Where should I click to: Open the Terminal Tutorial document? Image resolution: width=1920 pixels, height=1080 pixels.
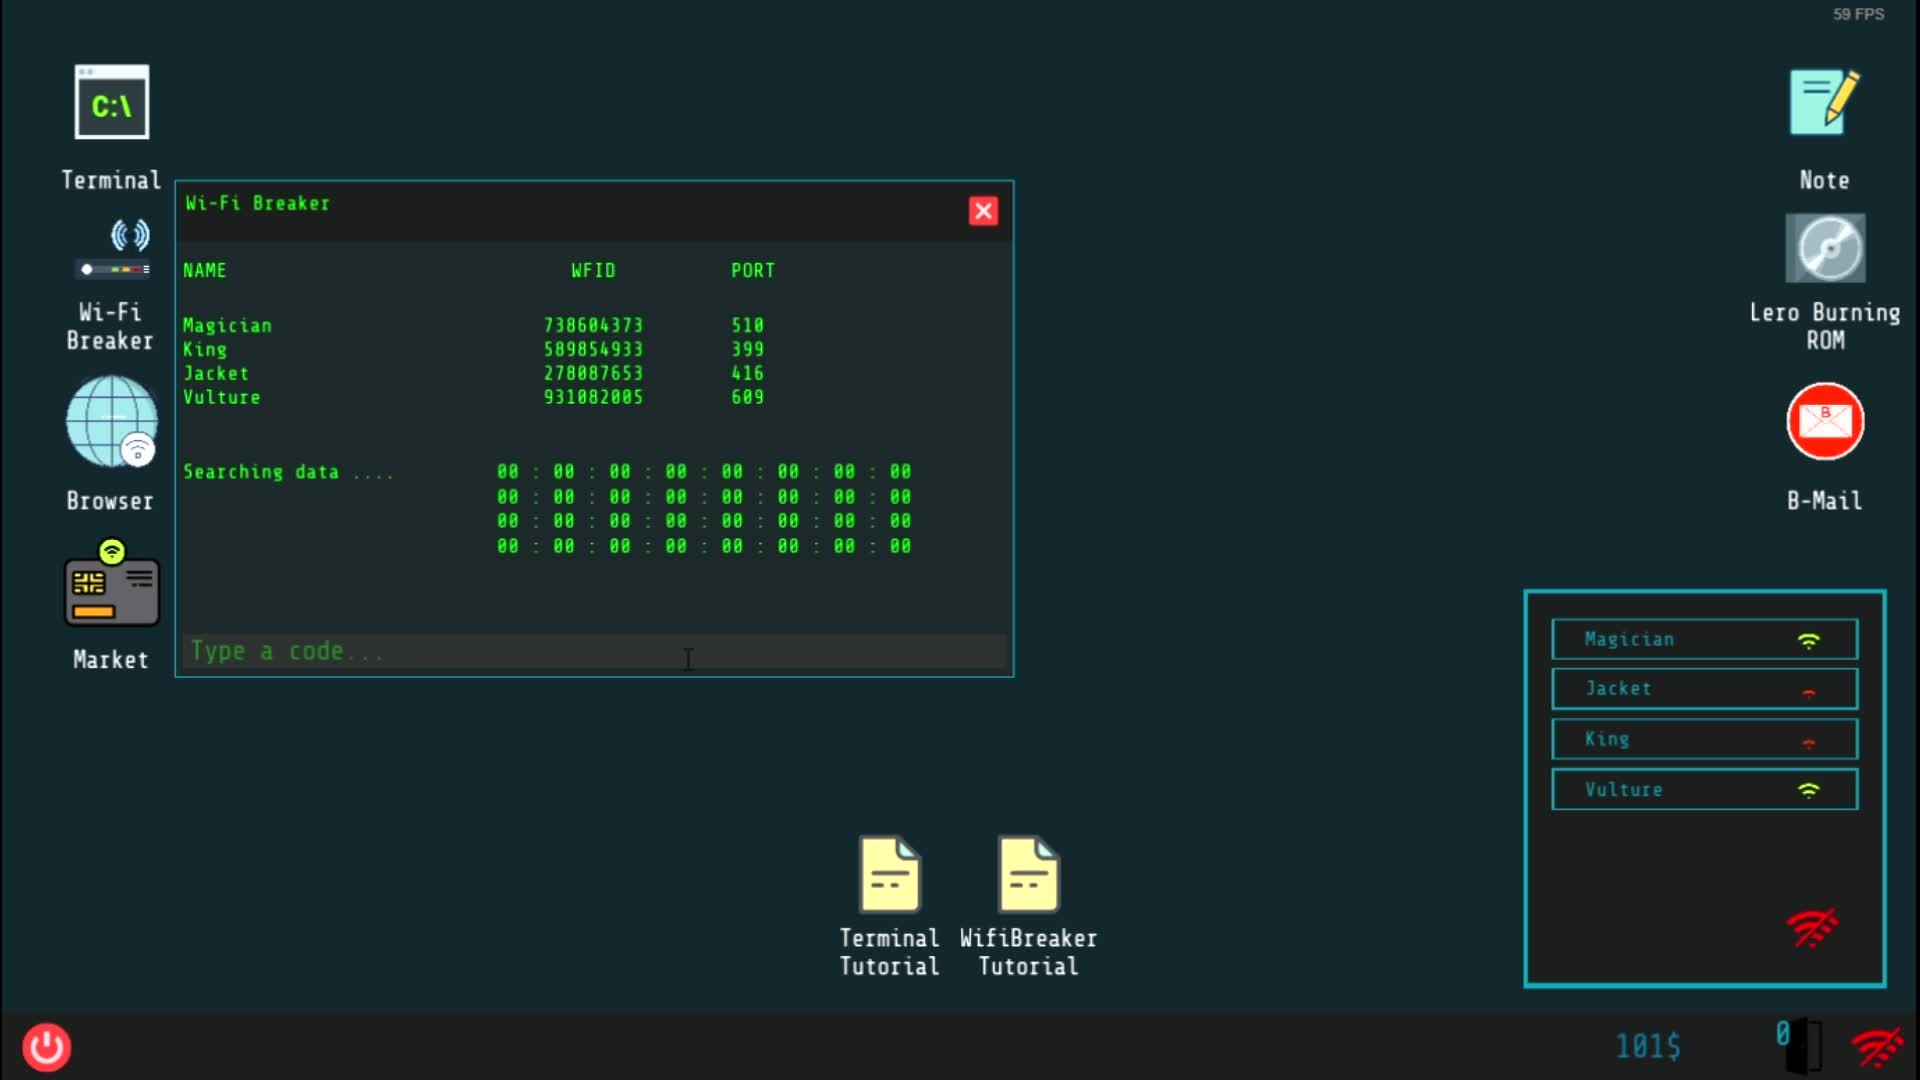pos(889,875)
